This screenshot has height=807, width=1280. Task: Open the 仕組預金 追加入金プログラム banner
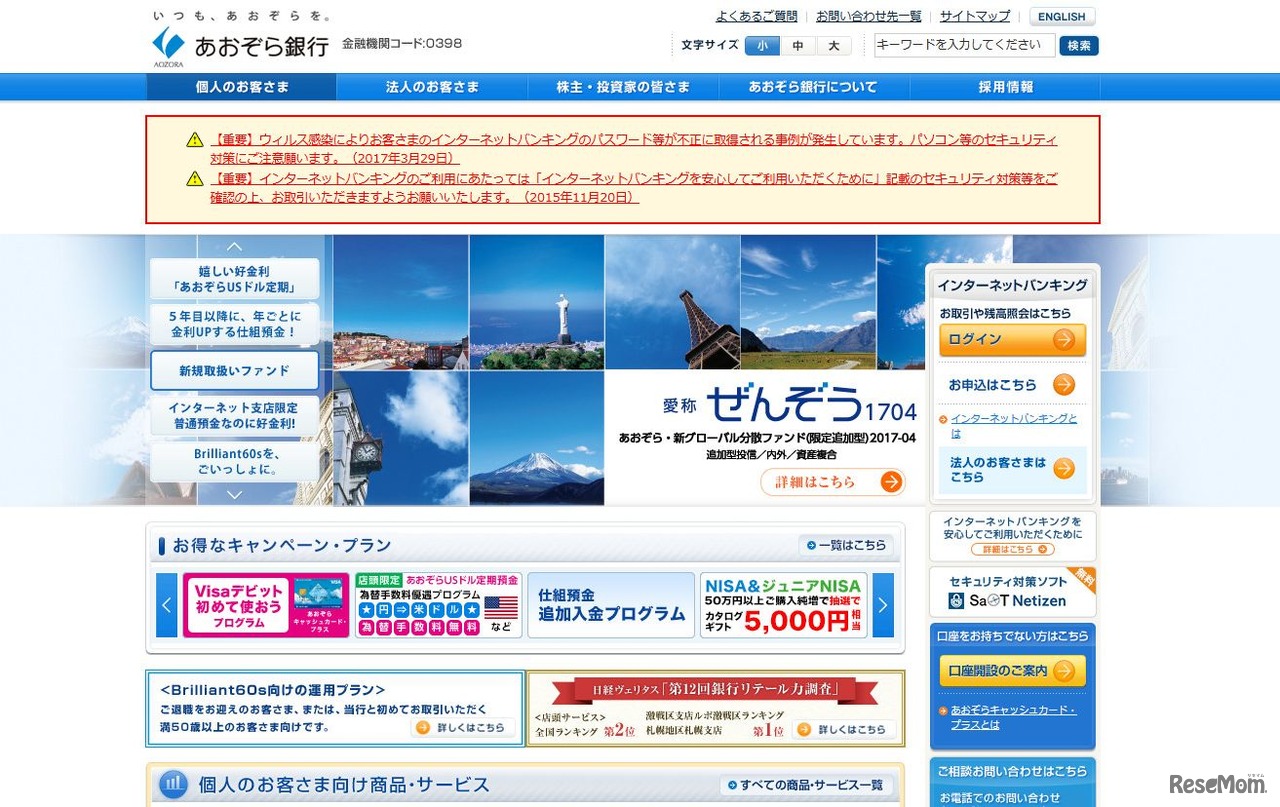coord(611,605)
